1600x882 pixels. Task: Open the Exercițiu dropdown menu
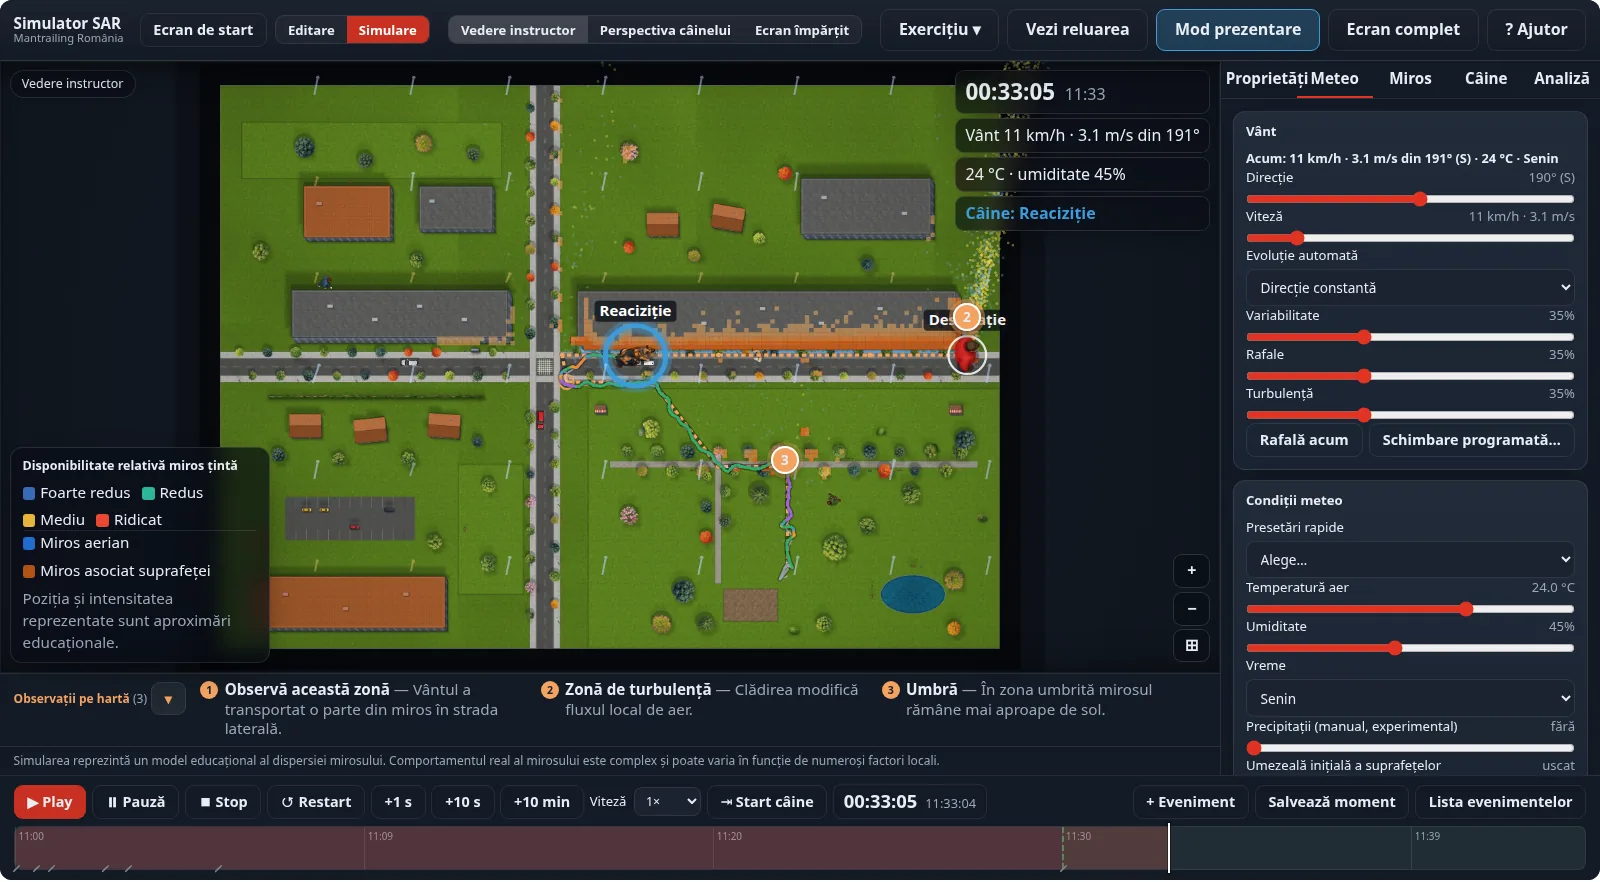pos(940,30)
